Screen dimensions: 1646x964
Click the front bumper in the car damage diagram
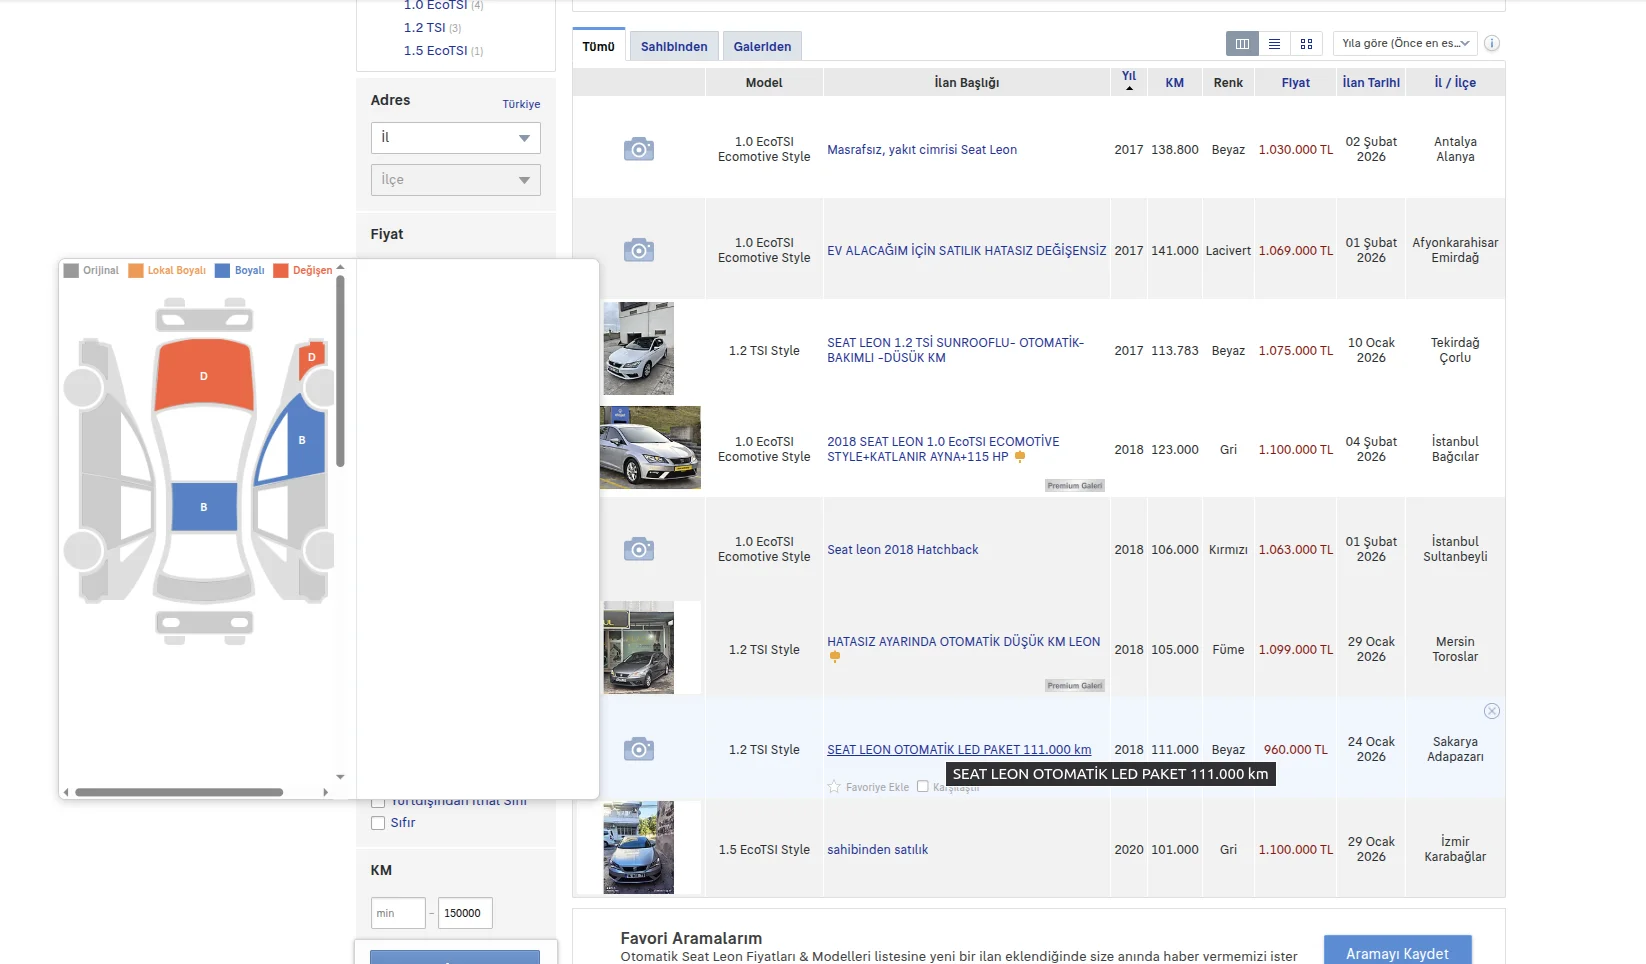click(x=204, y=319)
